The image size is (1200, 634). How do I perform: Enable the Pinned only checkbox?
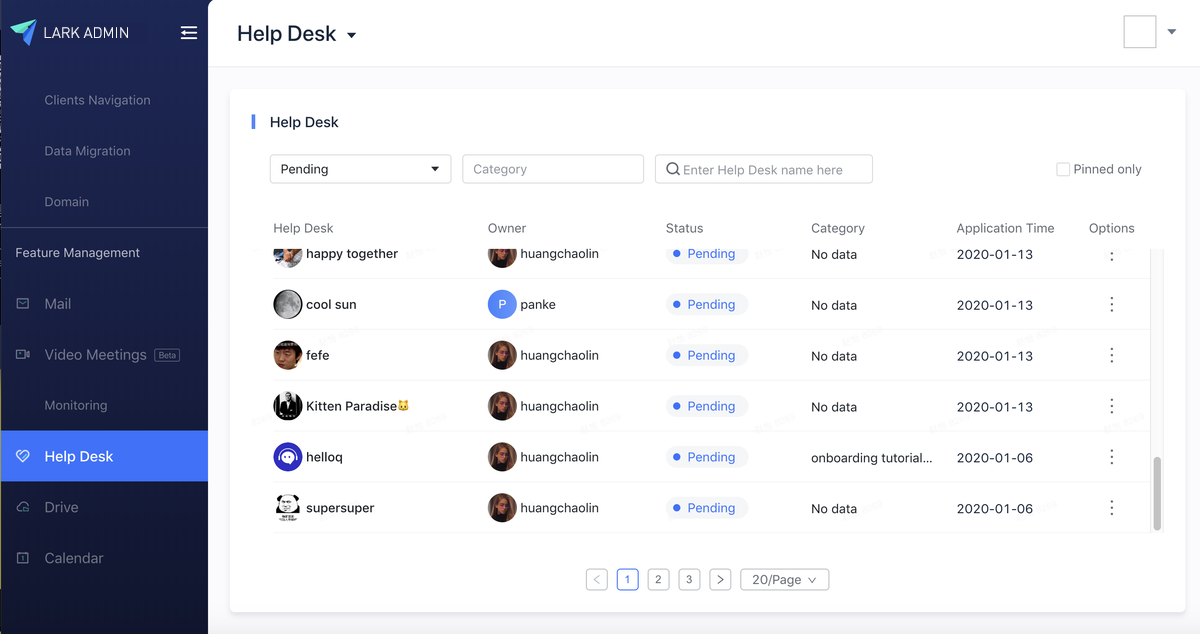coord(1063,170)
